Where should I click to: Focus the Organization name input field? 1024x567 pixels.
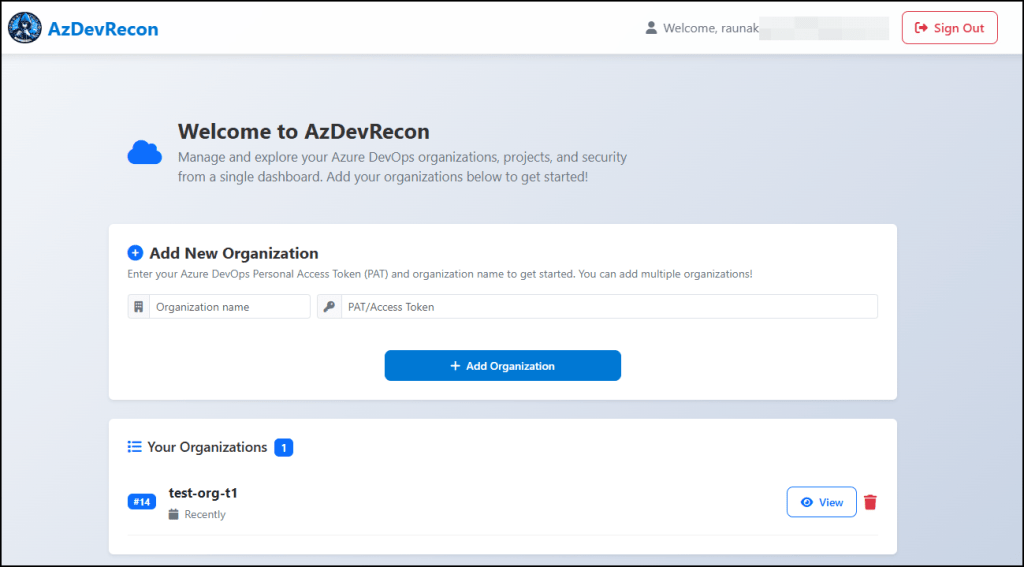(x=230, y=306)
